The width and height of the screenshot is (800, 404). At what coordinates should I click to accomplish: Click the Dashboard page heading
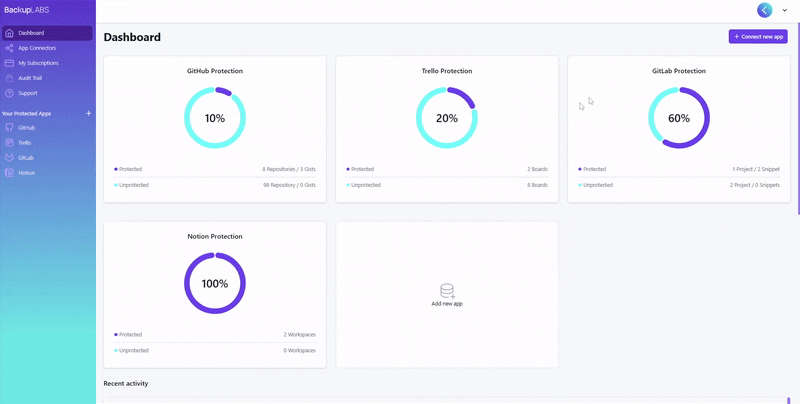132,37
